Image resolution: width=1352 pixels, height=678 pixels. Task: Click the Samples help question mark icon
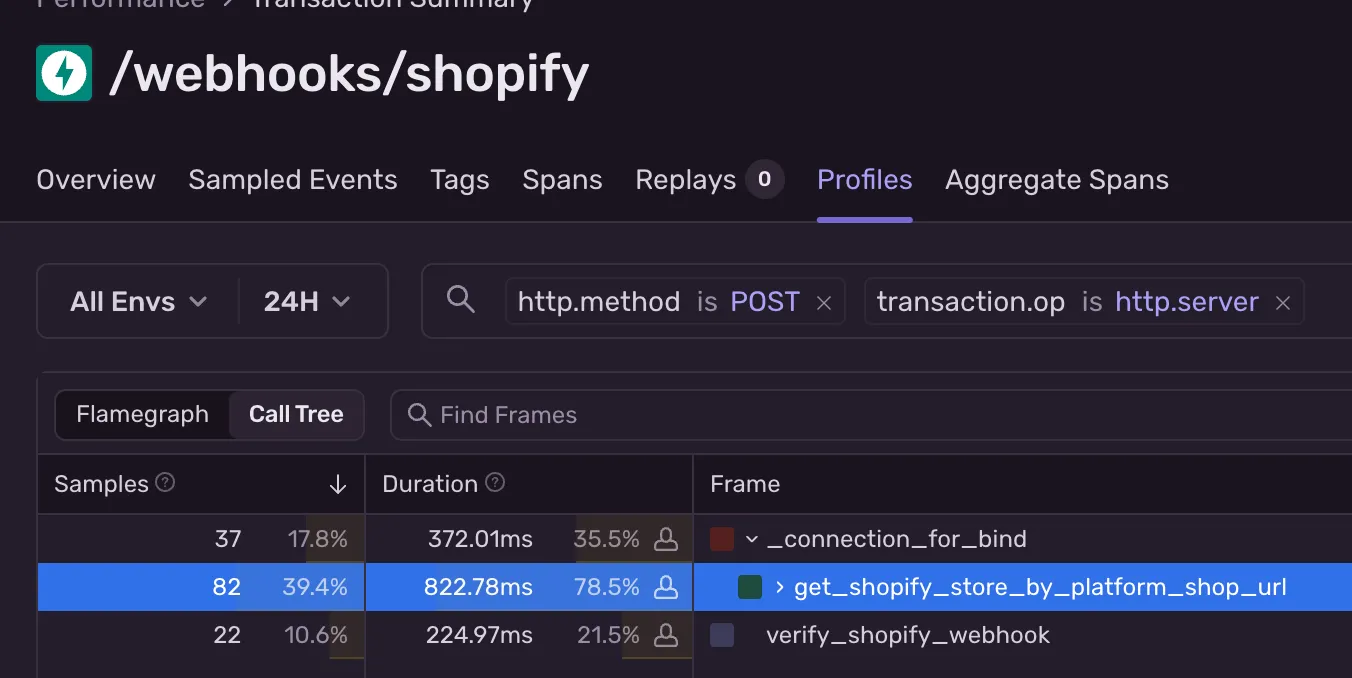(166, 483)
